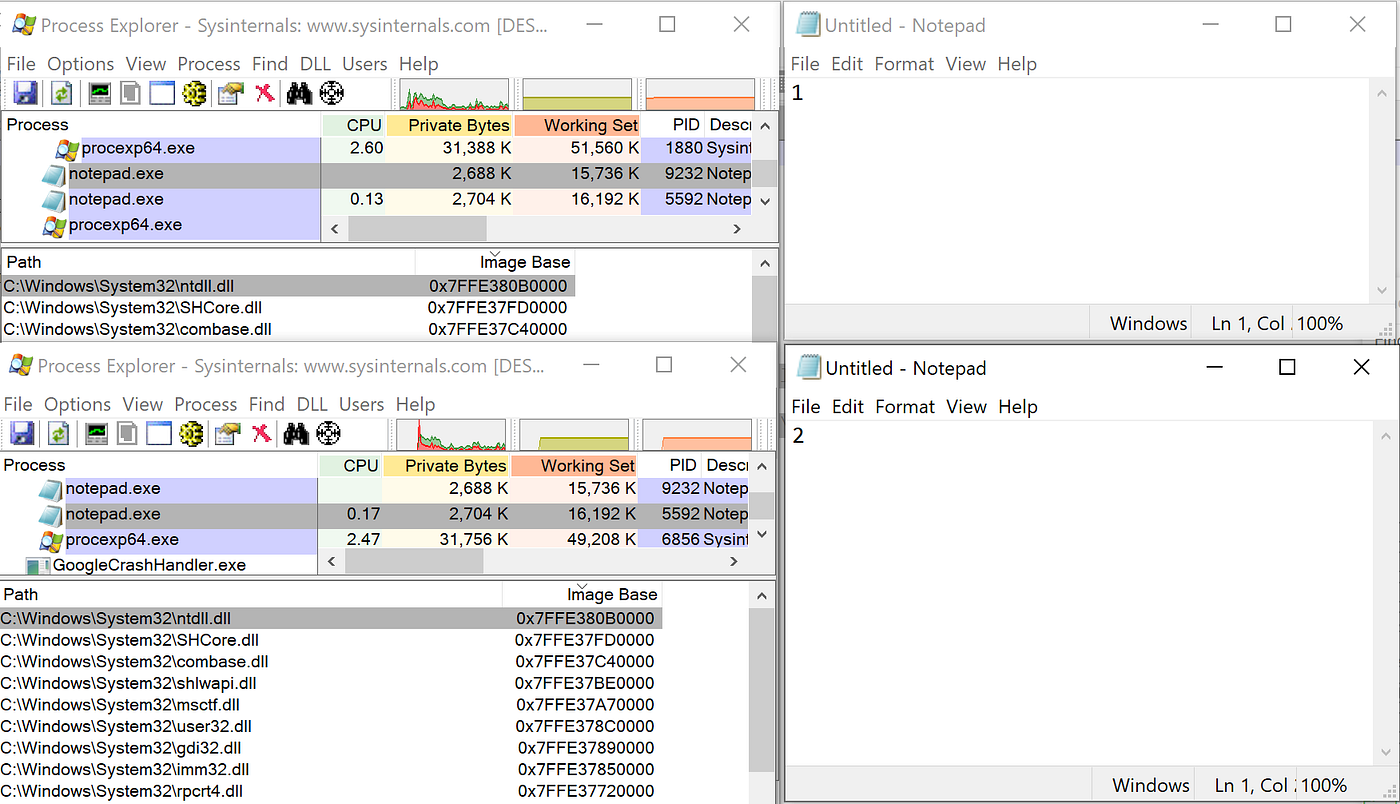Open Help menu in upper Notepad window

(1017, 64)
